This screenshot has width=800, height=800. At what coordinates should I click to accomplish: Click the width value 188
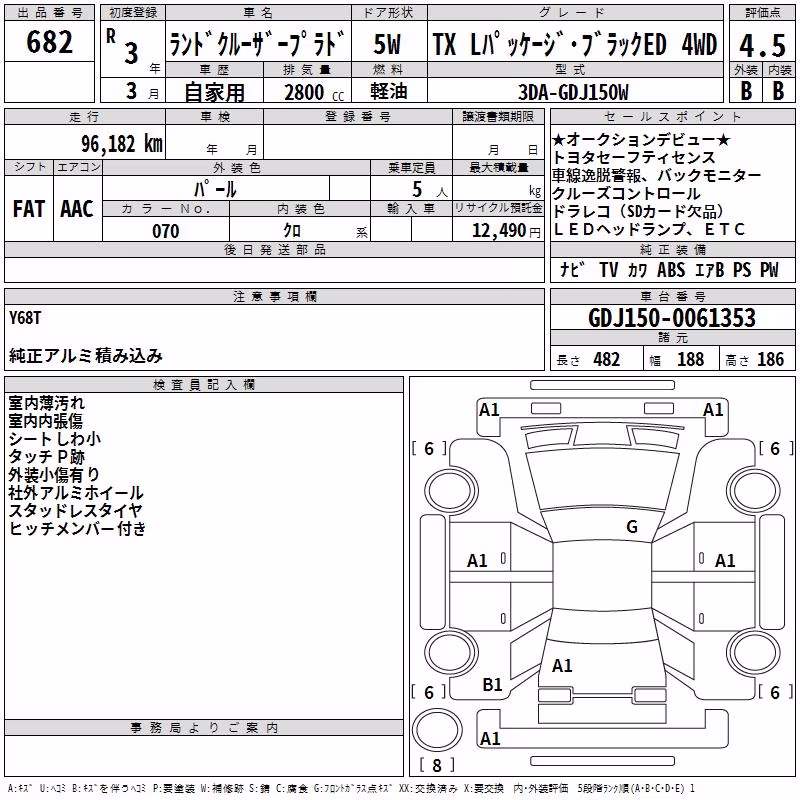point(691,359)
